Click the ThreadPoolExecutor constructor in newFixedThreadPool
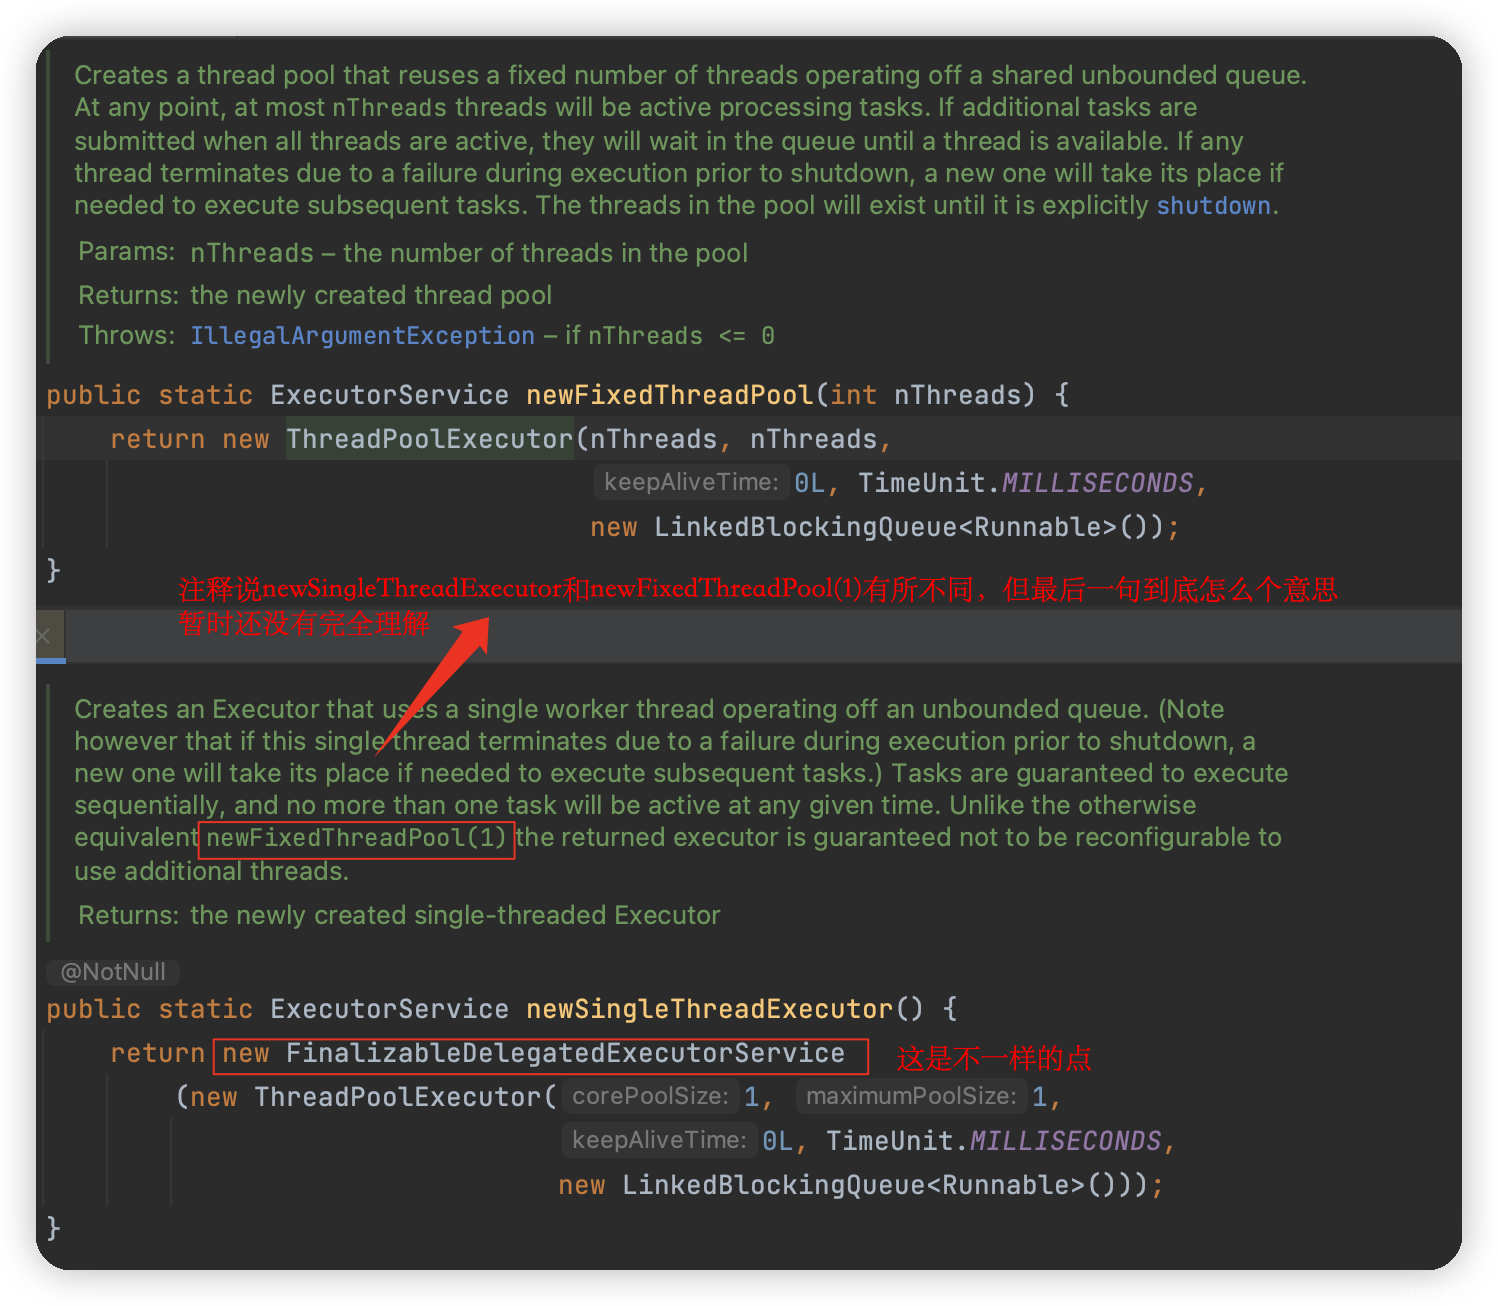 coord(430,439)
